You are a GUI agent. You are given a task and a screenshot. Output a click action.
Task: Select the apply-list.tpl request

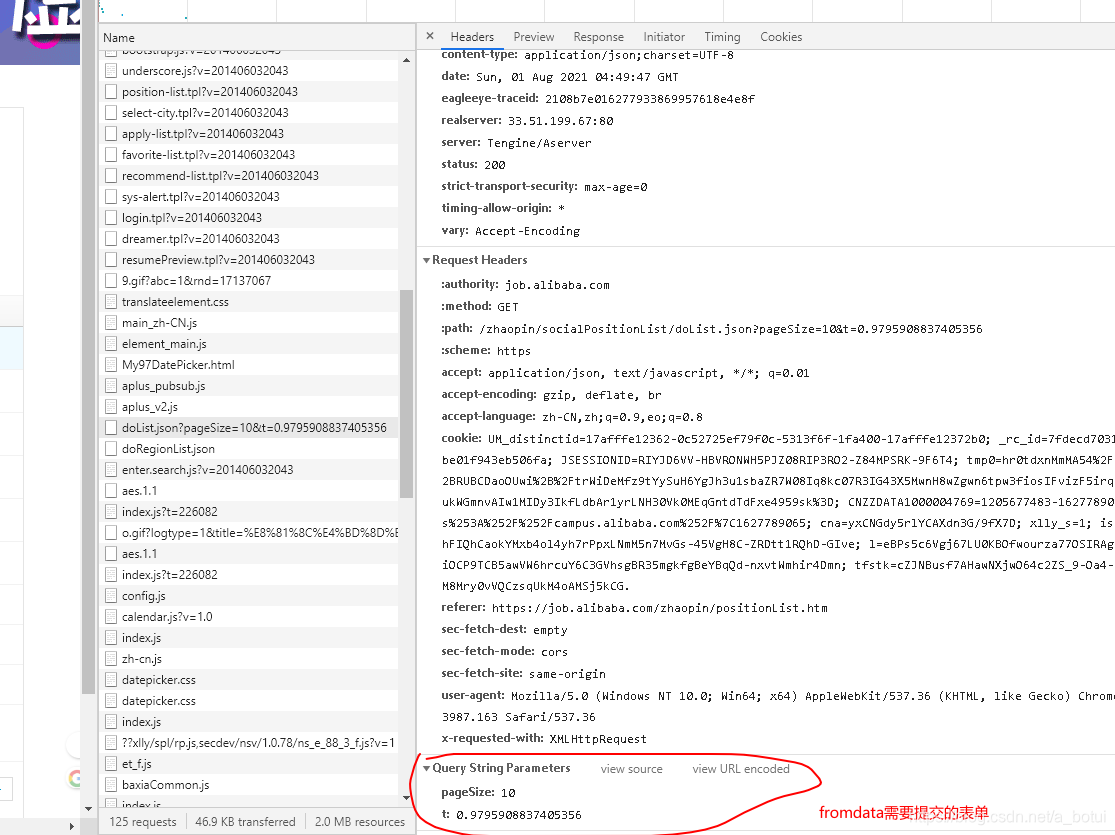point(249,134)
